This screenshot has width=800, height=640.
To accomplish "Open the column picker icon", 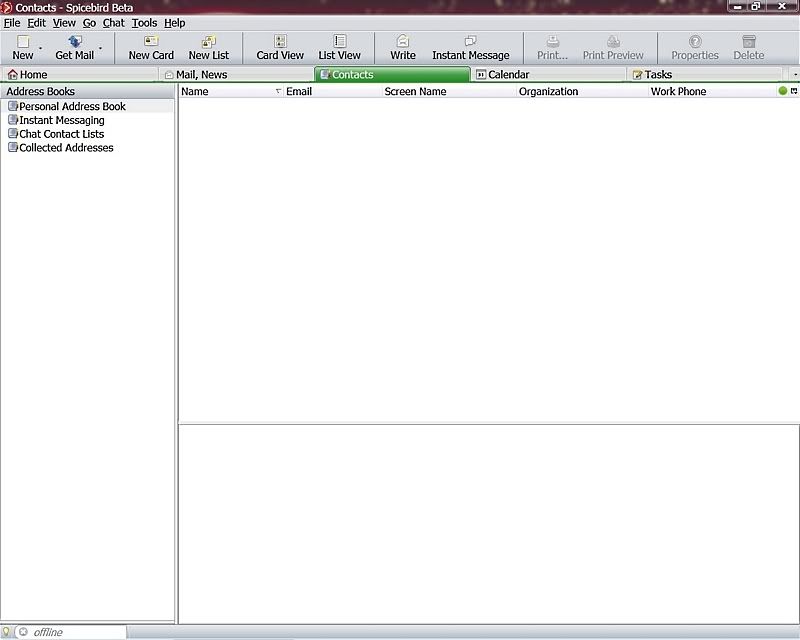I will 794,91.
